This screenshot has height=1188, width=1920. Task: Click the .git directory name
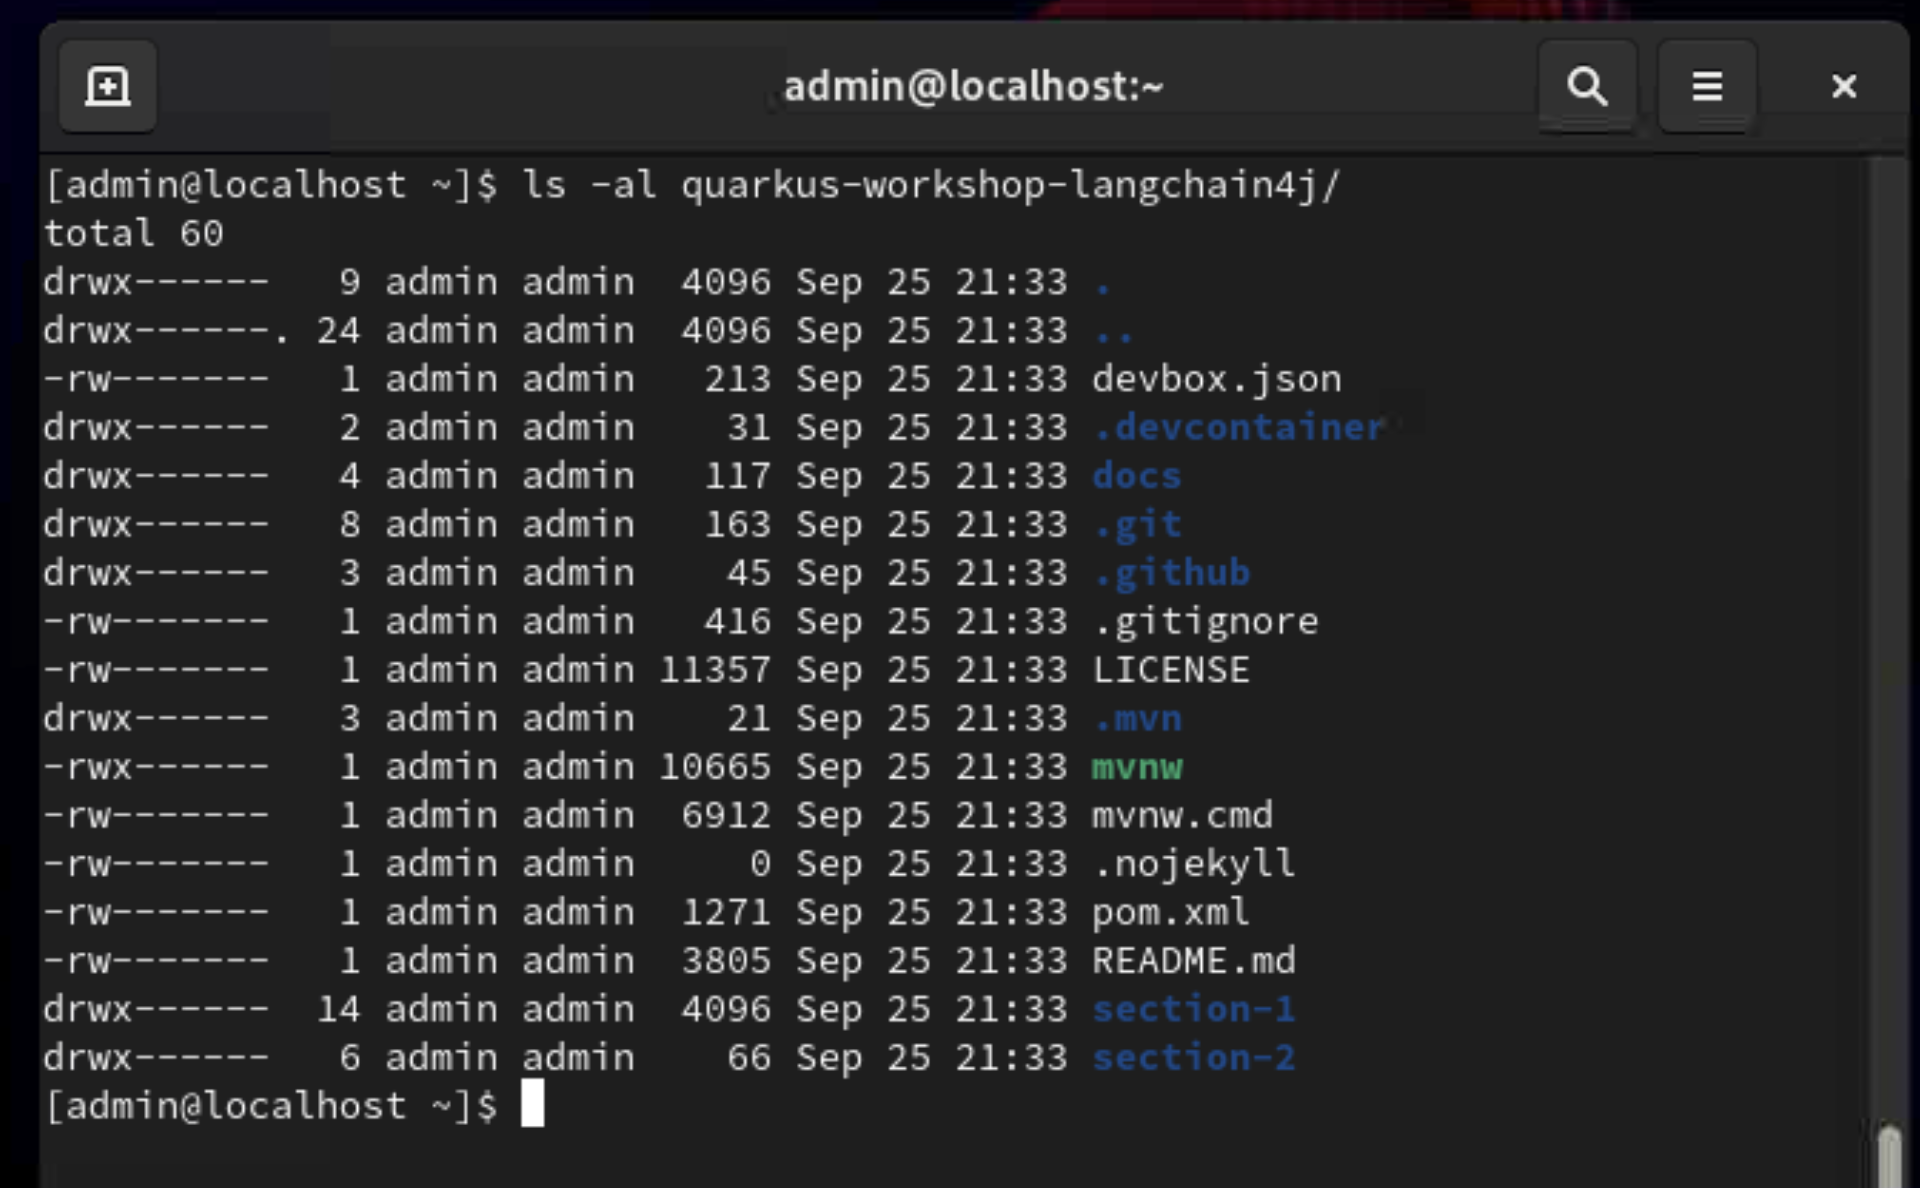click(x=1137, y=524)
